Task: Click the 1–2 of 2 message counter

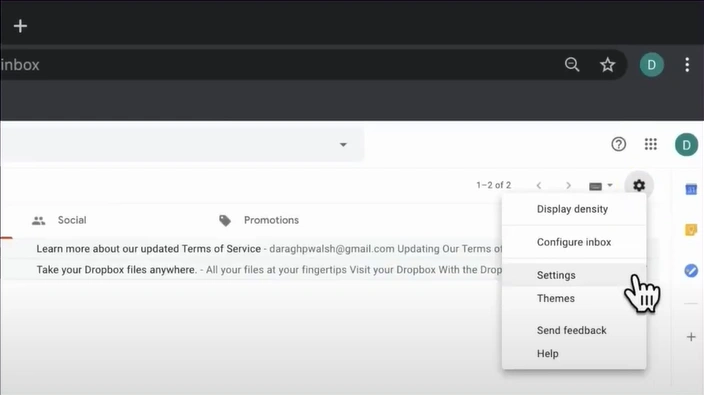Action: coord(493,185)
